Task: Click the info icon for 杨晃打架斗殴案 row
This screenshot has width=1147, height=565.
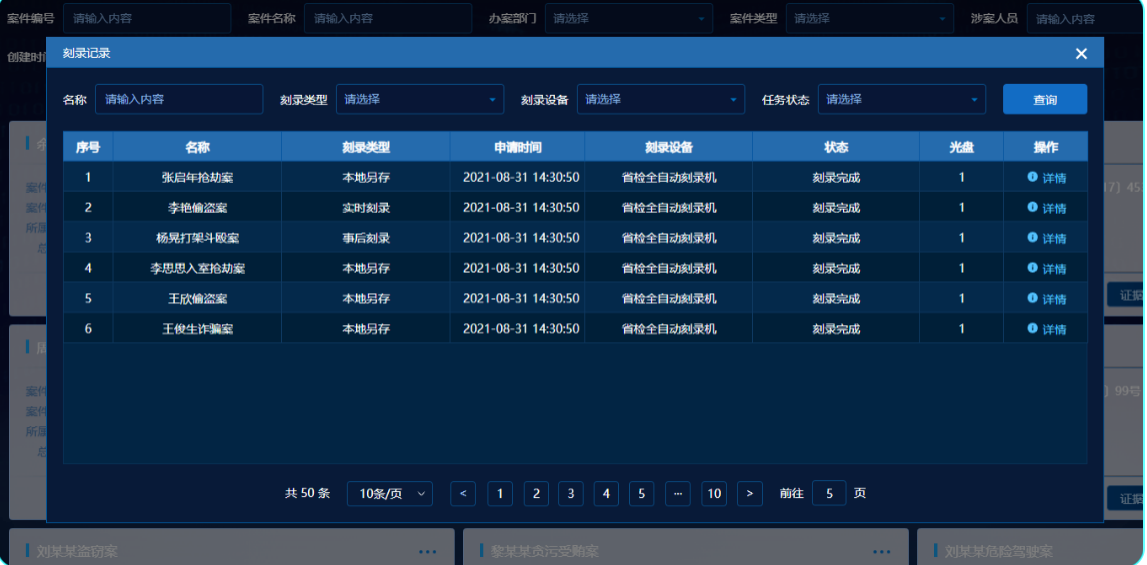Action: click(1032, 238)
